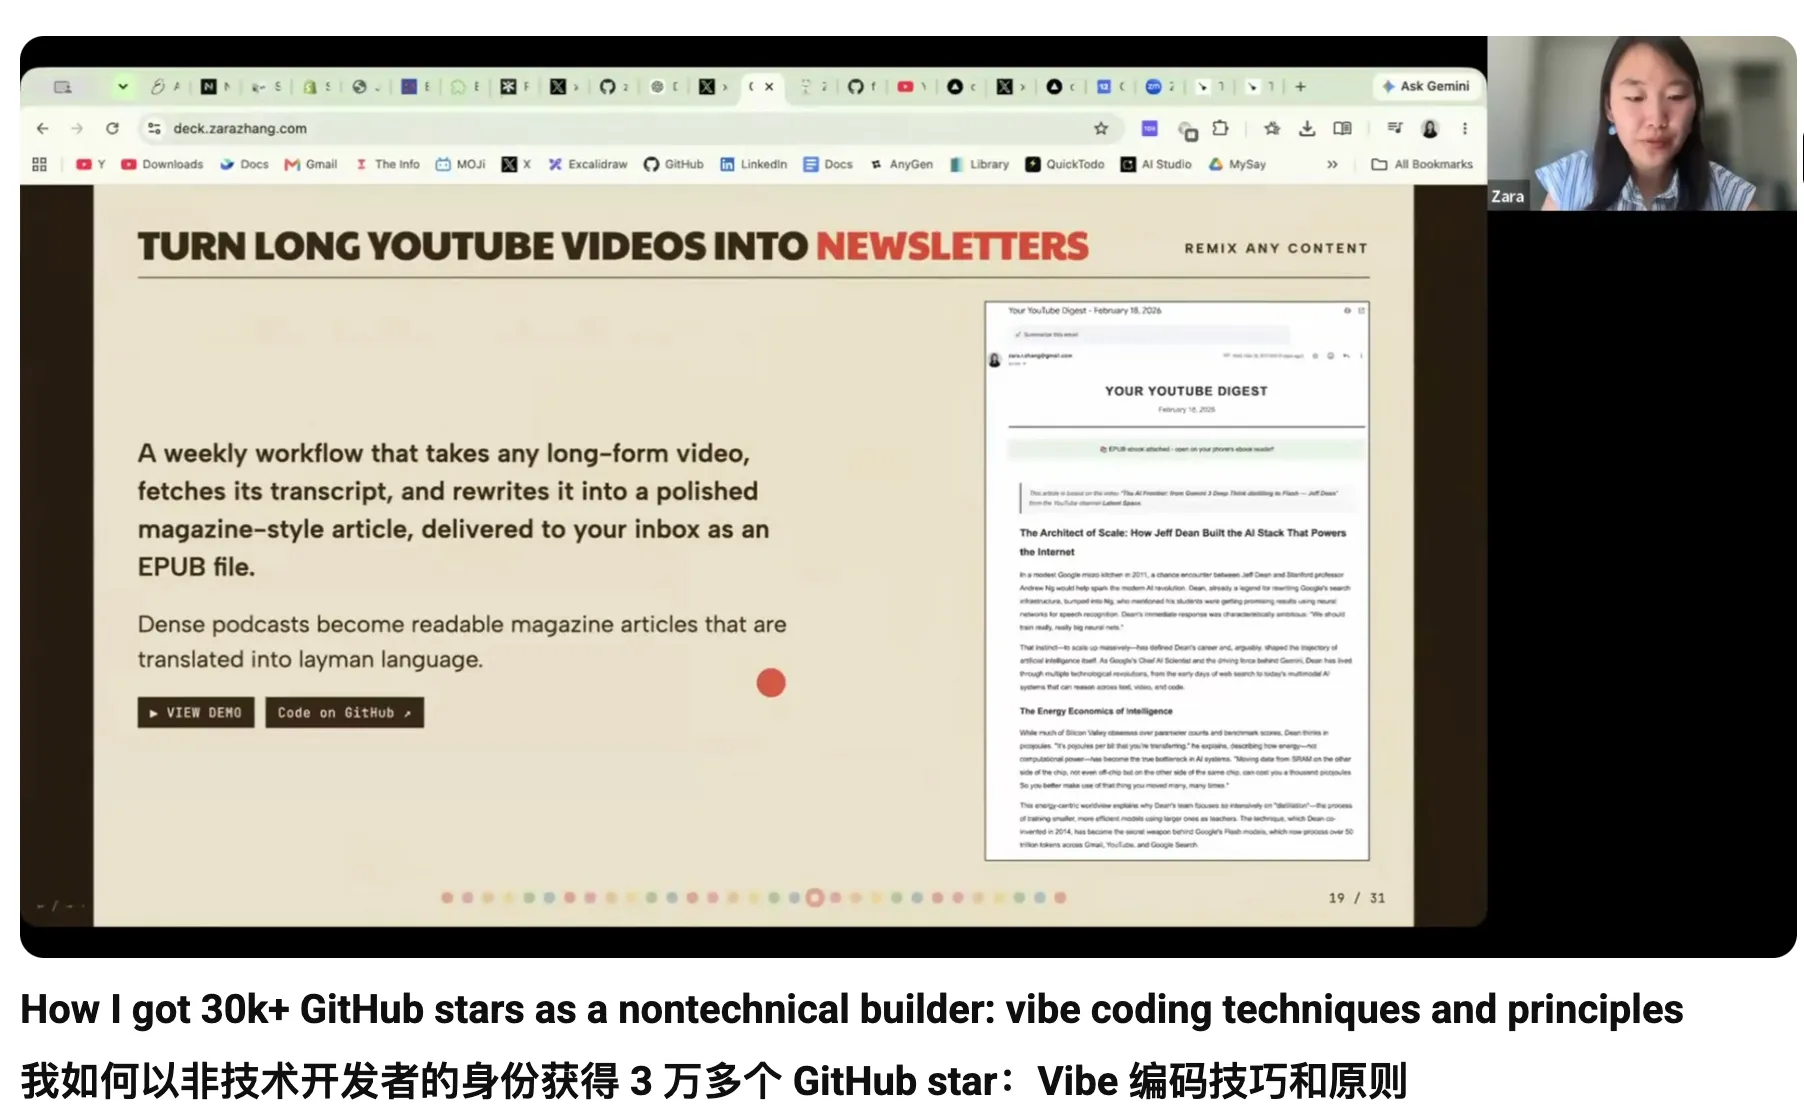Open the media controls playlist icon
The height and width of the screenshot is (1118, 1804).
coord(1395,128)
